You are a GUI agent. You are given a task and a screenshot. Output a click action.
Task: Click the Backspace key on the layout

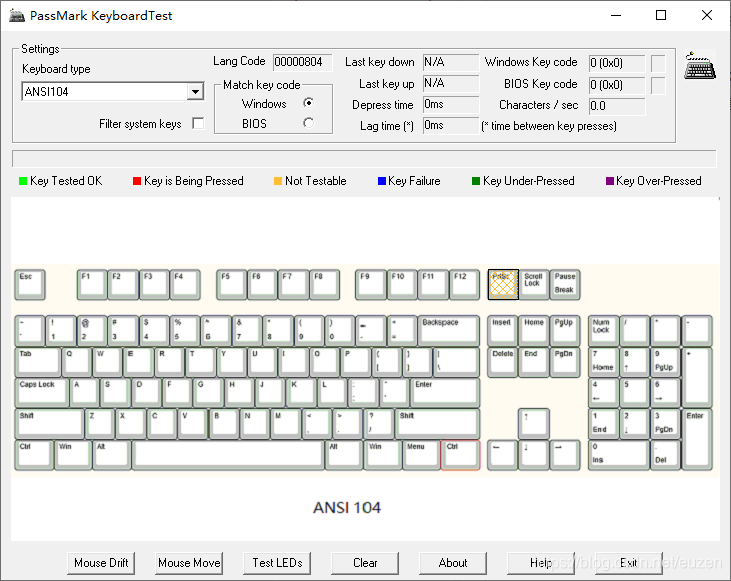click(448, 331)
